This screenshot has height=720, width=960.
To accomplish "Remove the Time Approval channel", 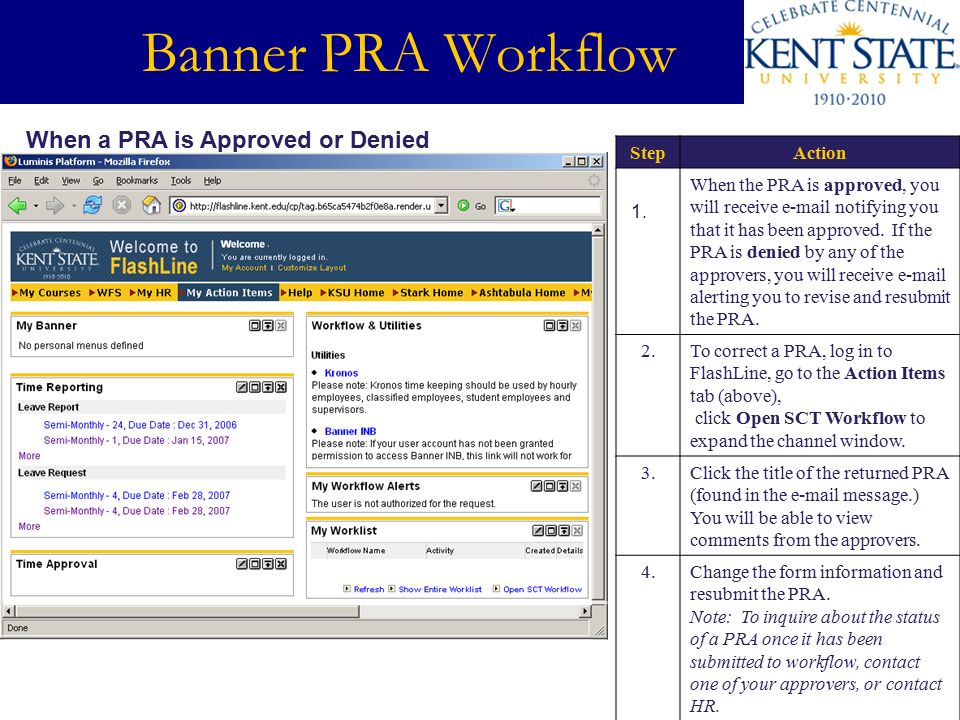I will [280, 564].
